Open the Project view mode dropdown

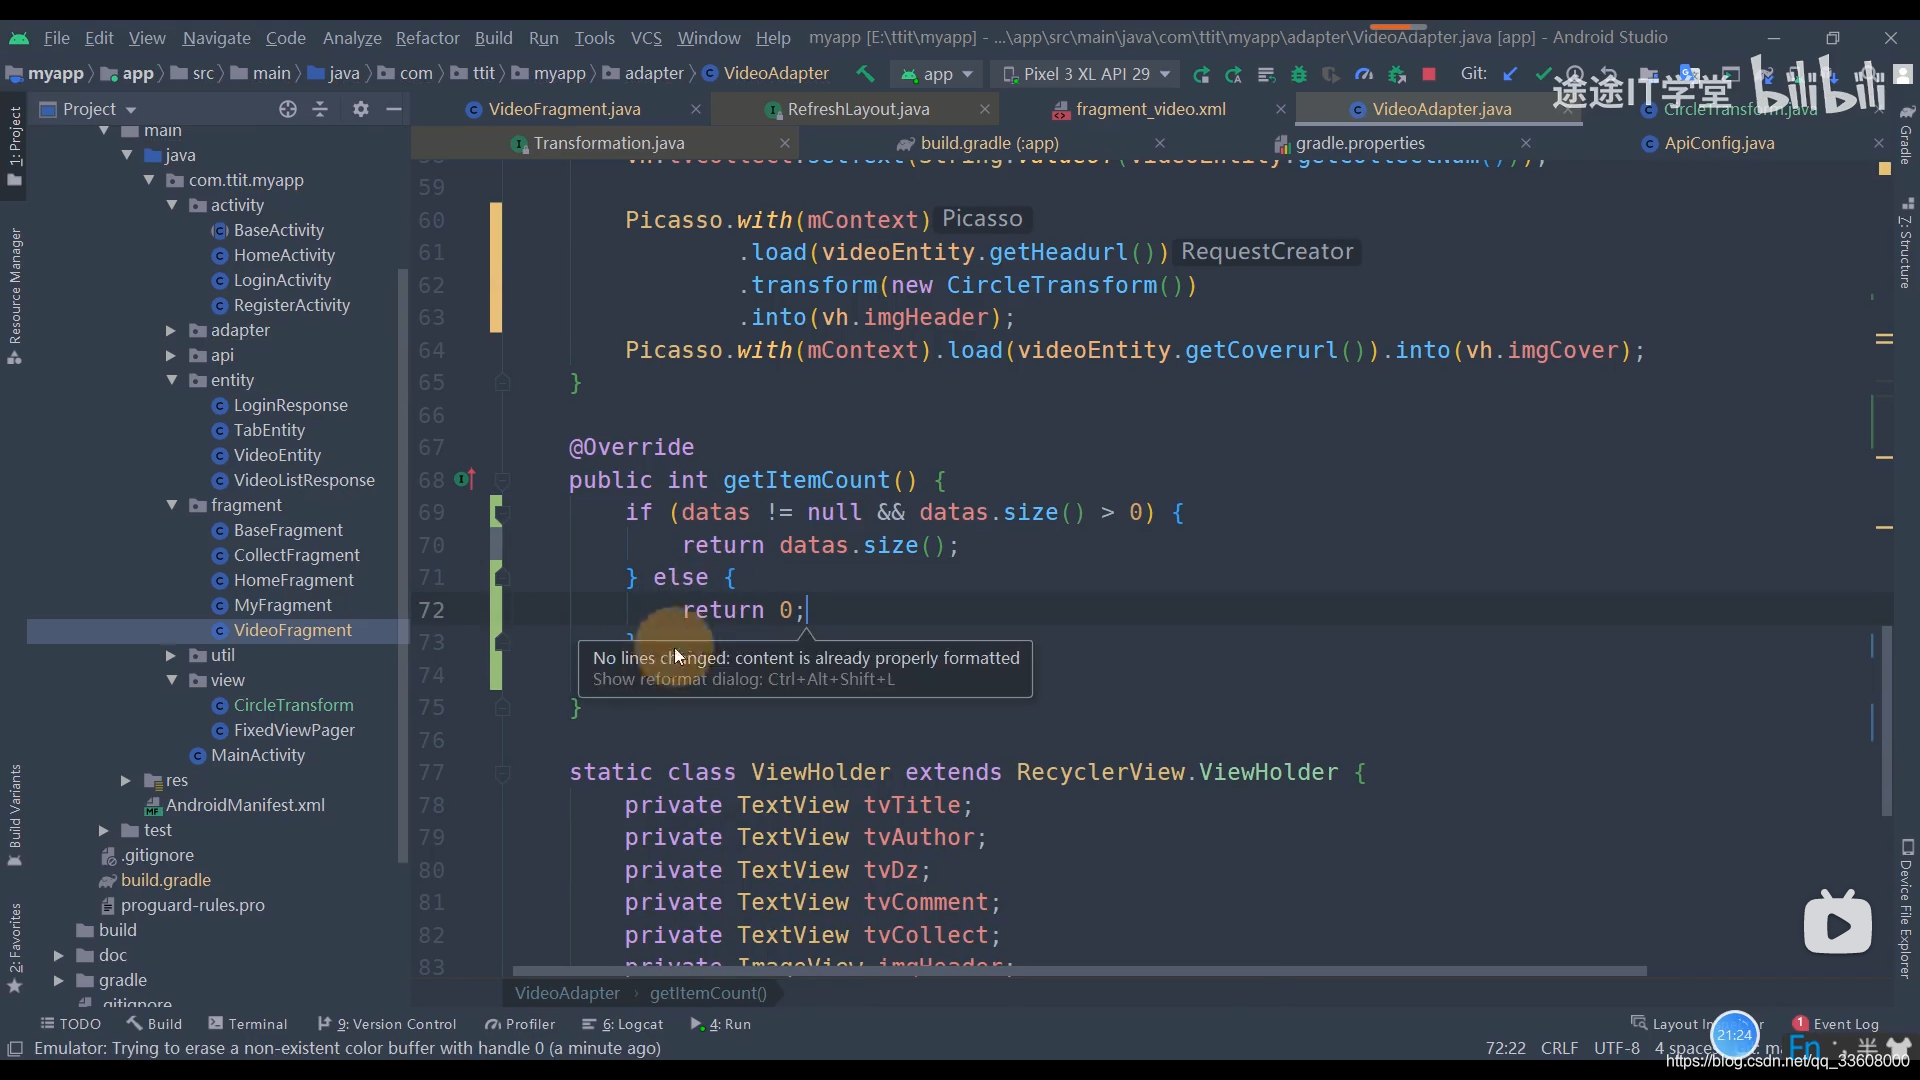88,109
